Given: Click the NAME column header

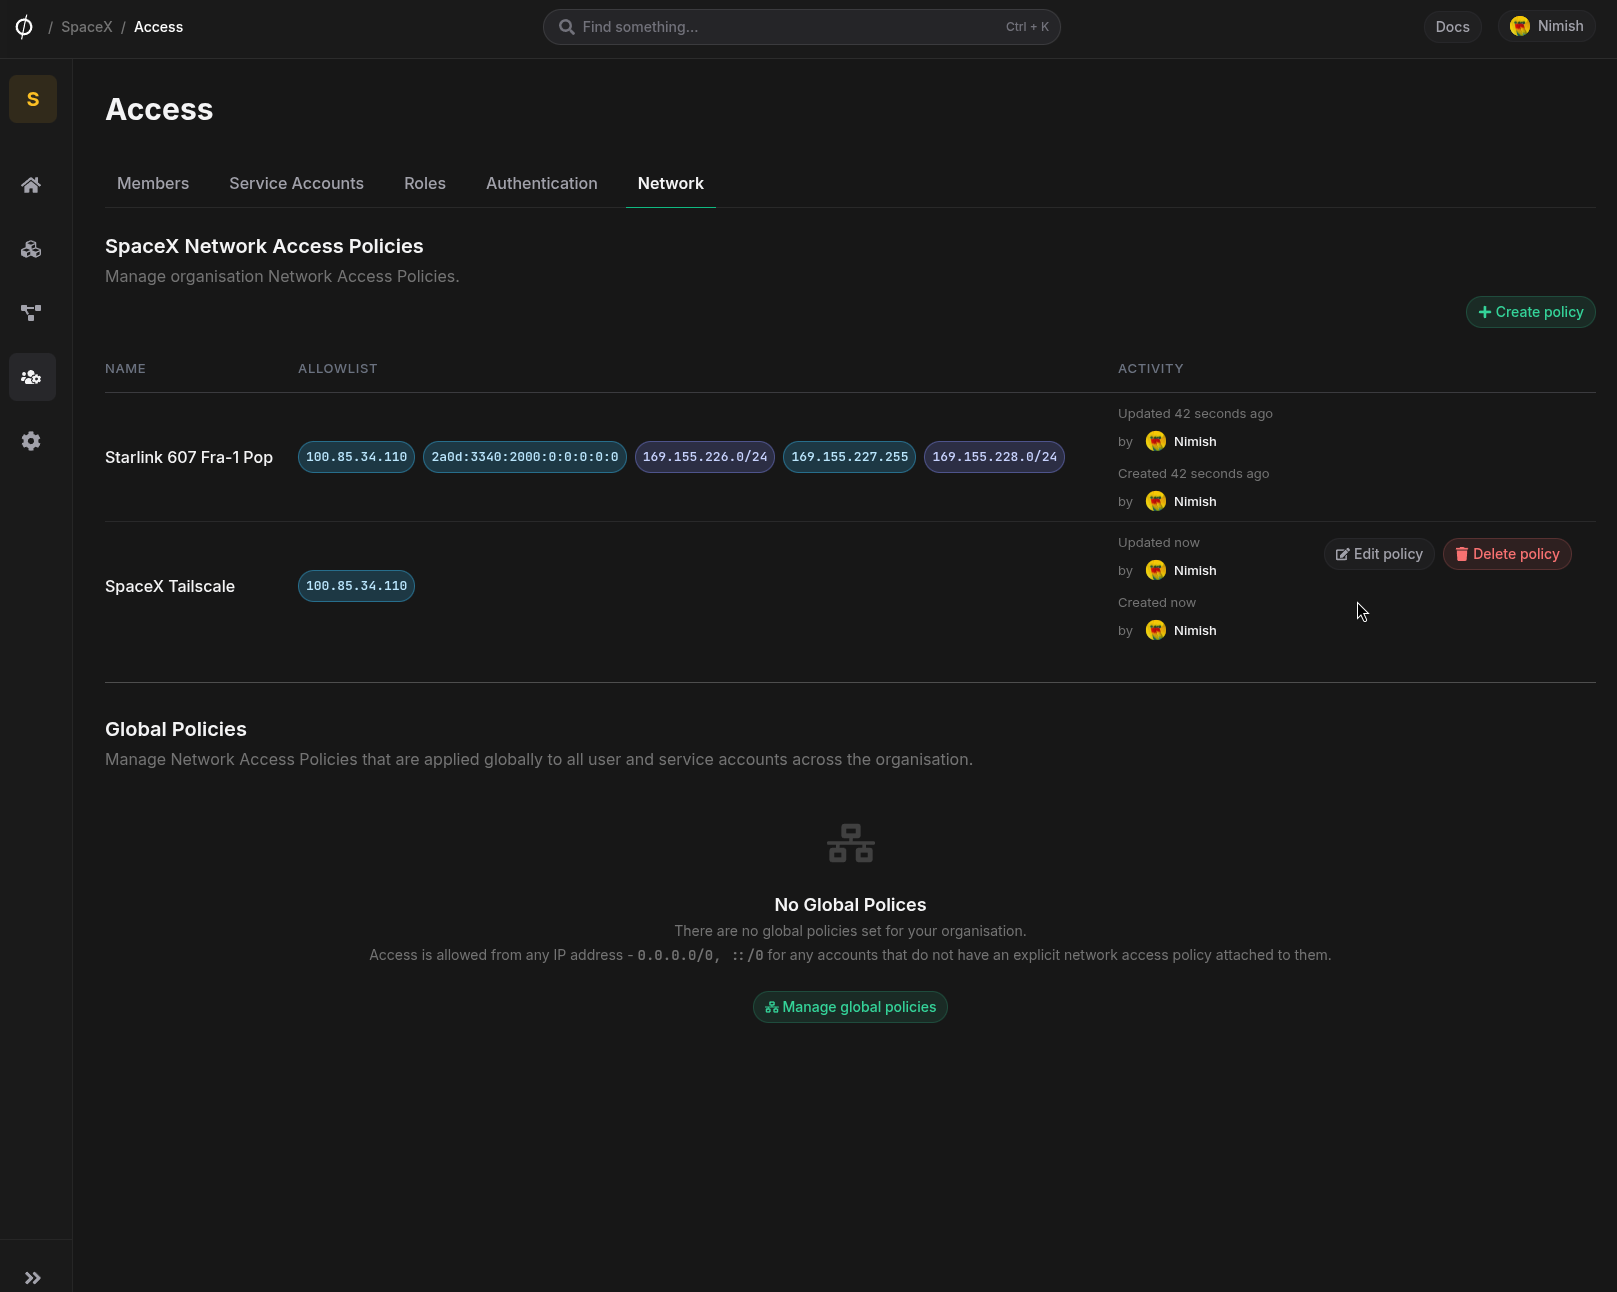Looking at the screenshot, I should tap(125, 369).
